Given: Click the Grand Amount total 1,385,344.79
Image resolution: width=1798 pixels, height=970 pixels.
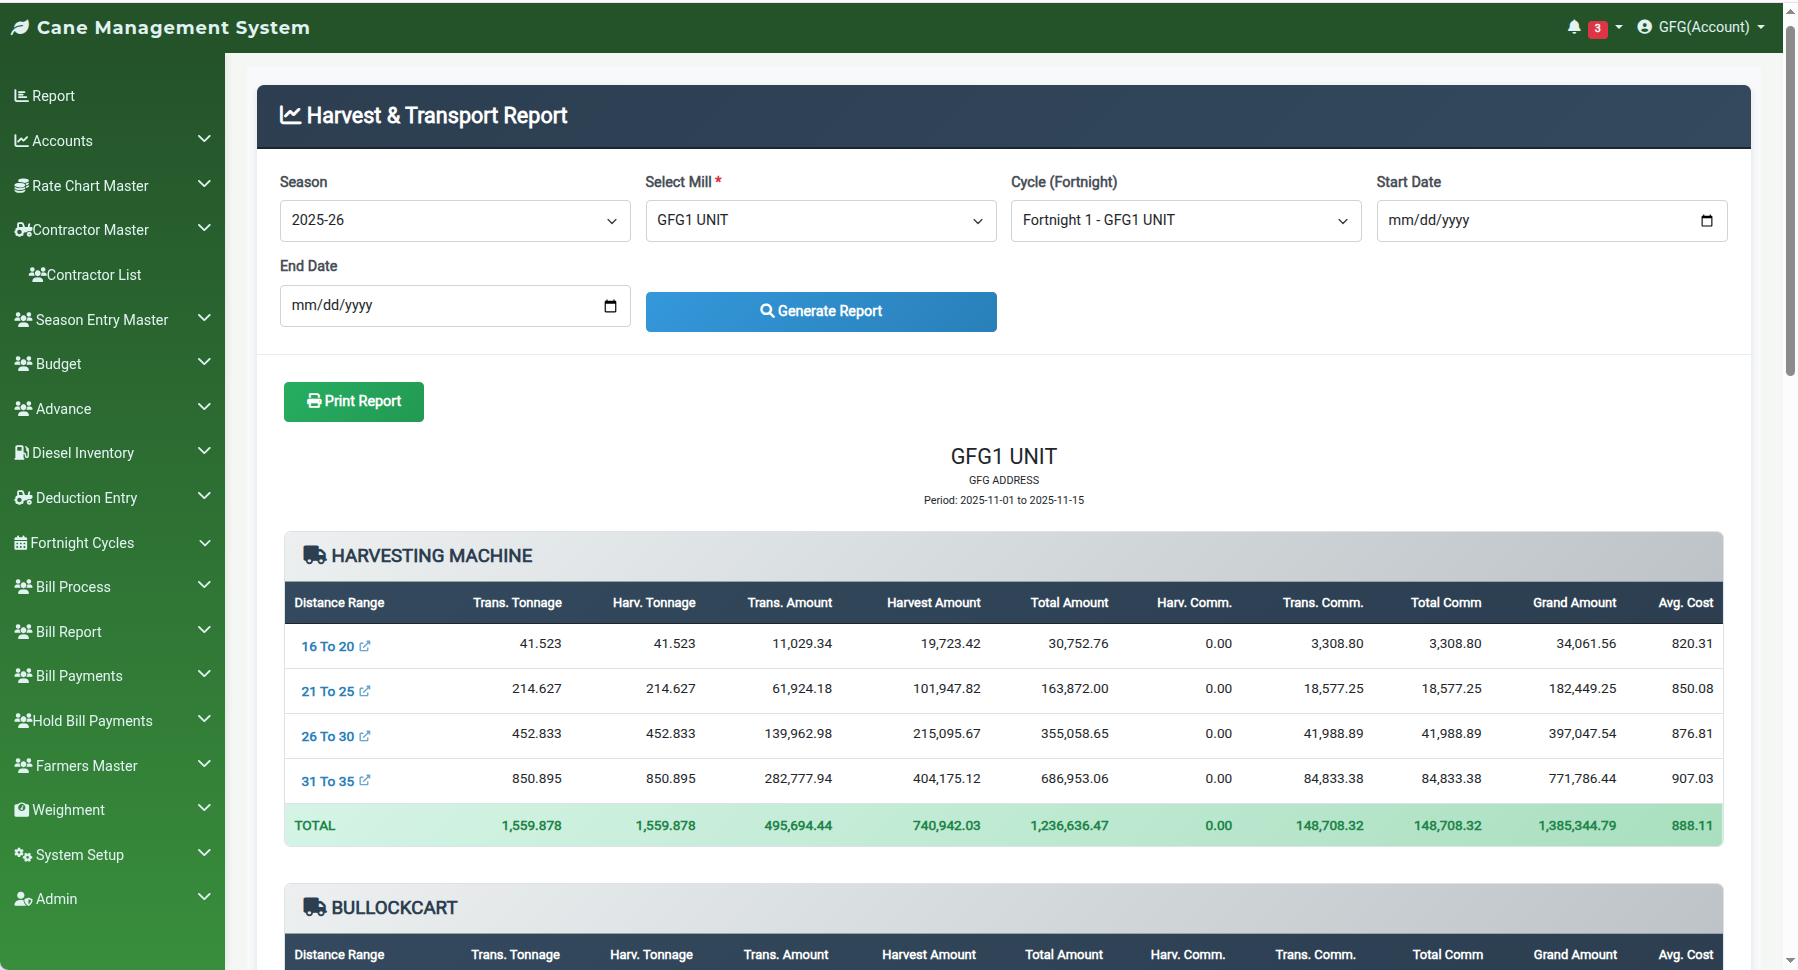Looking at the screenshot, I should [x=1577, y=826].
